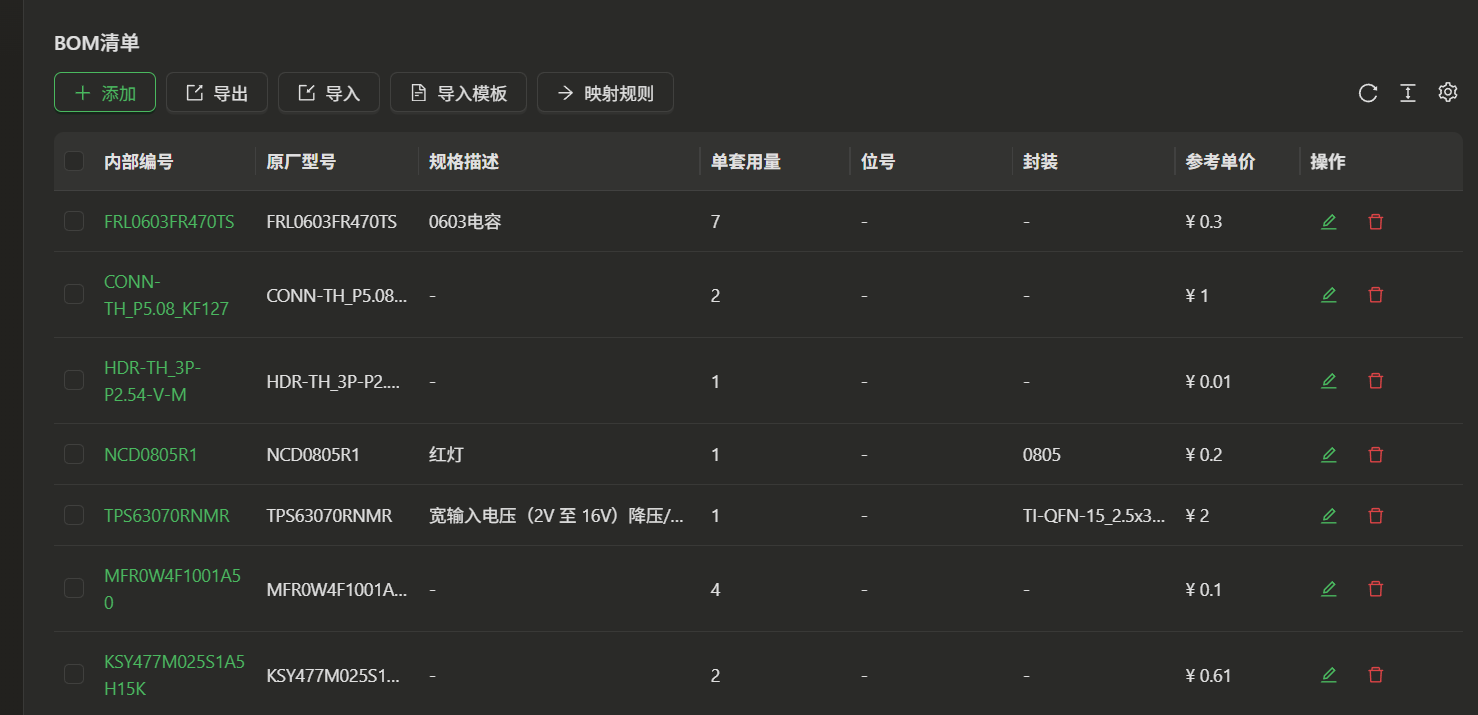The width and height of the screenshot is (1478, 715).
Task: Toggle the select-all checkbox in header
Action: point(74,161)
